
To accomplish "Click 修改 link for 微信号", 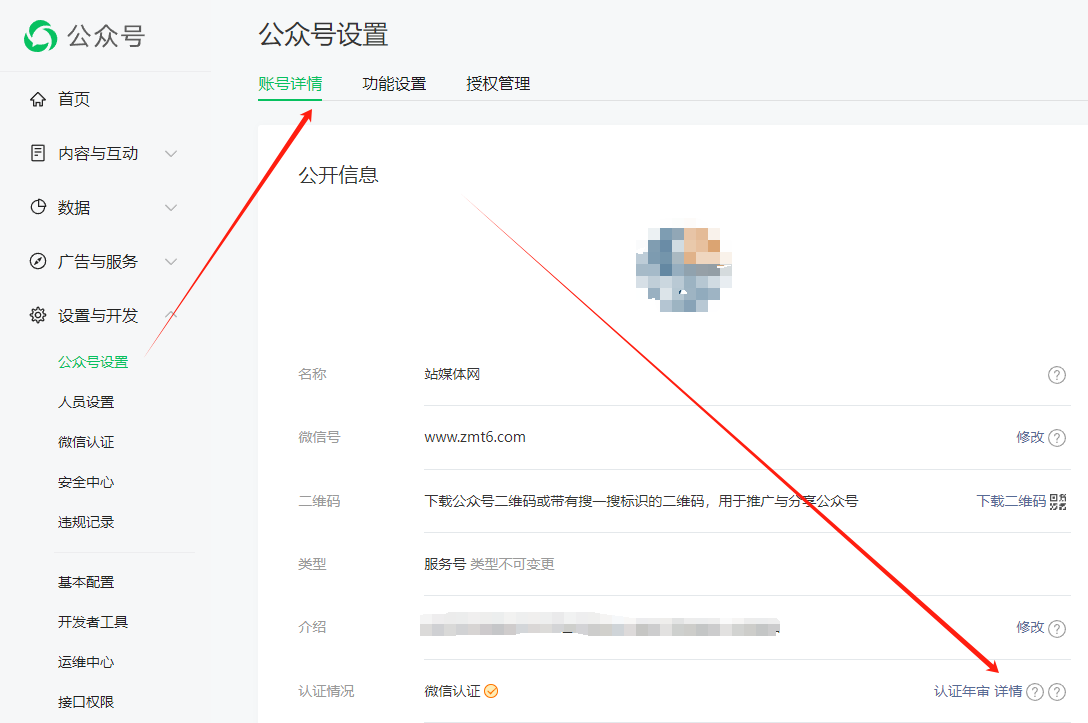I will (x=1030, y=437).
